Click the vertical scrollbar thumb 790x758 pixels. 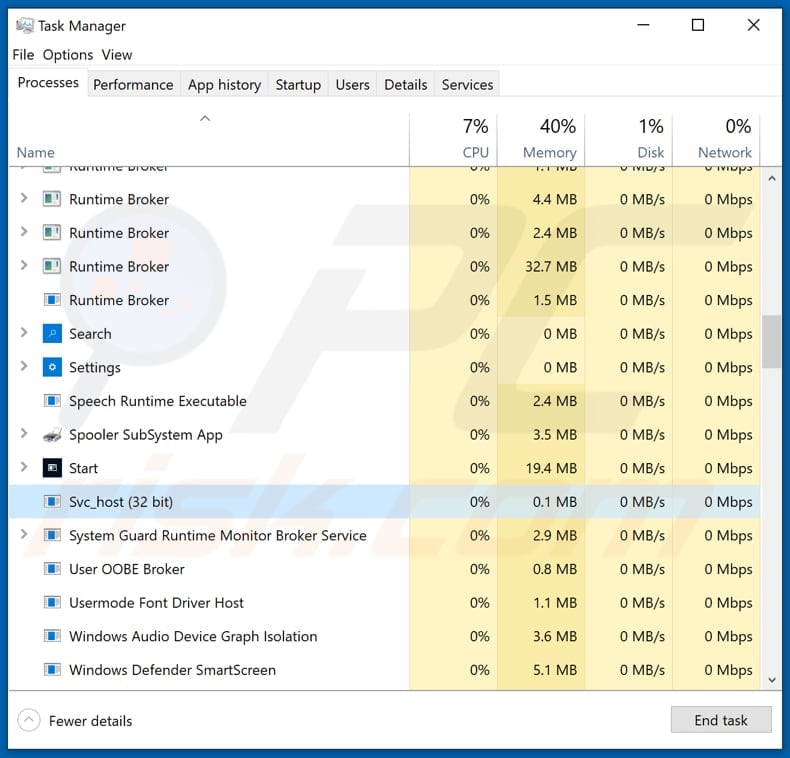[772, 342]
